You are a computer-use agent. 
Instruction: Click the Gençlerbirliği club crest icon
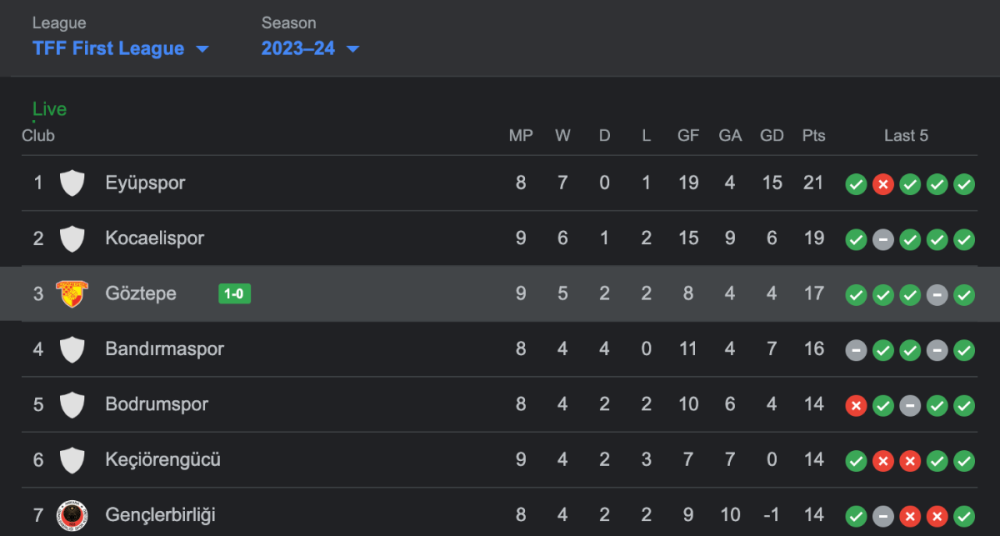point(71,516)
